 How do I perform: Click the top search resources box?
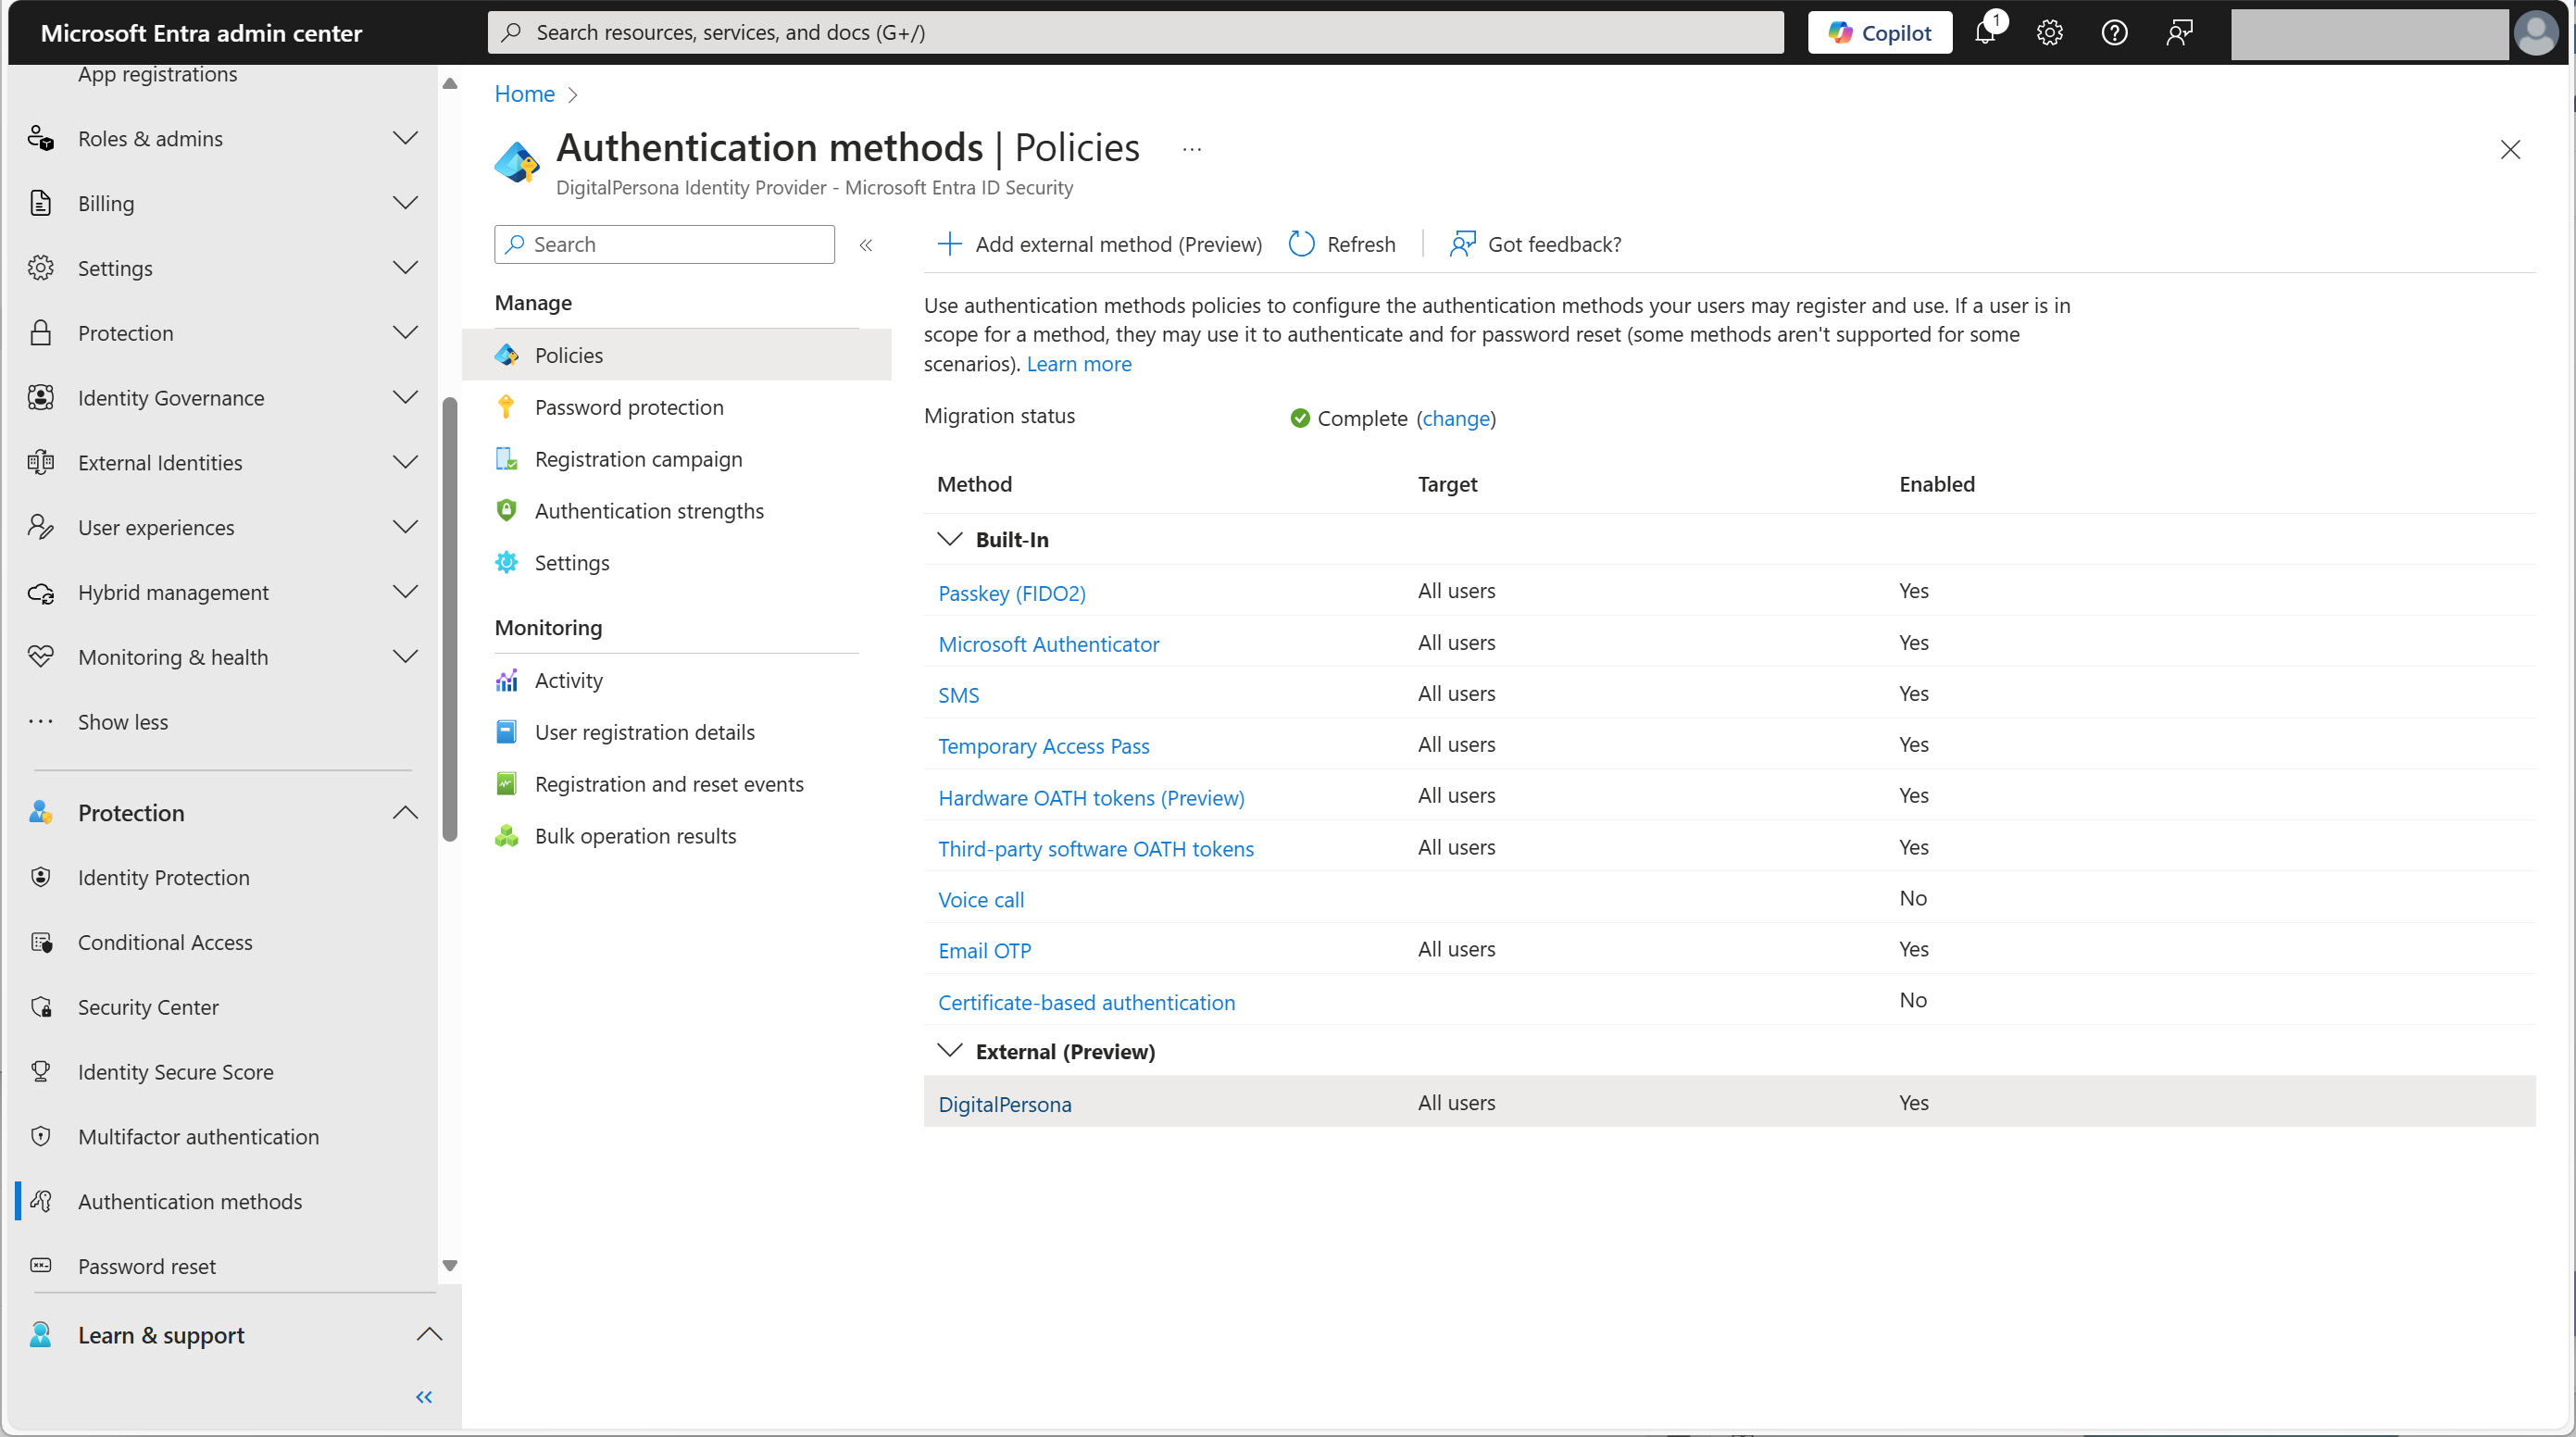click(1135, 33)
